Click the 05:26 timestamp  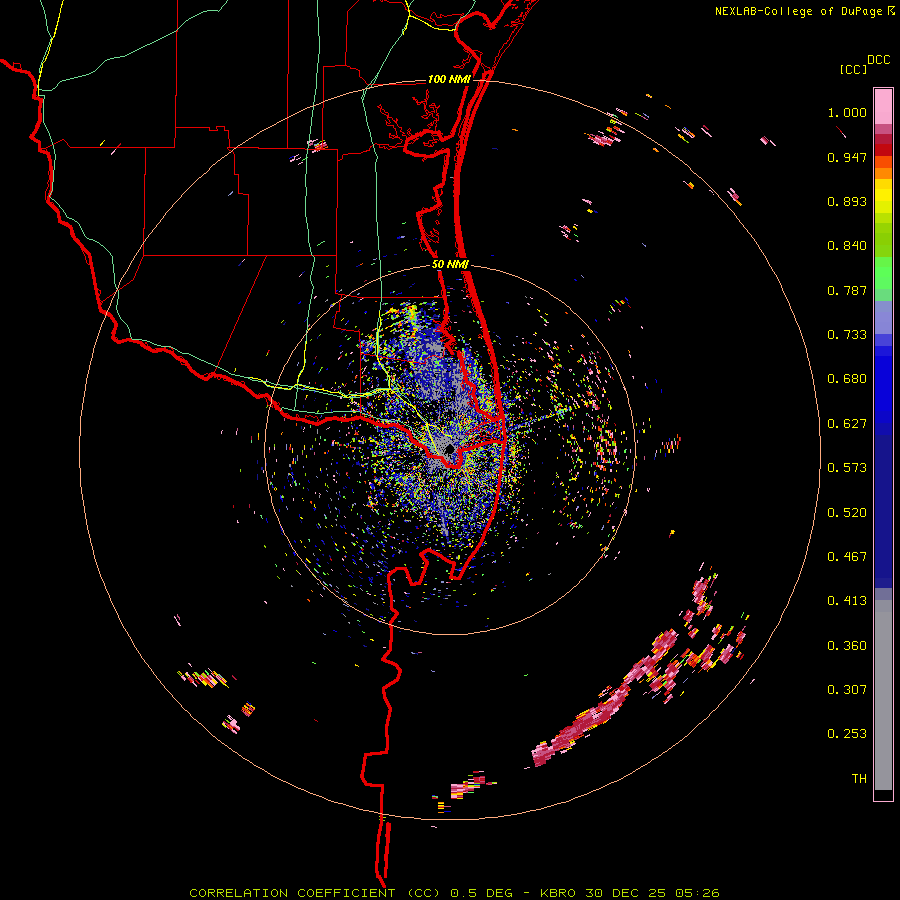click(x=696, y=893)
